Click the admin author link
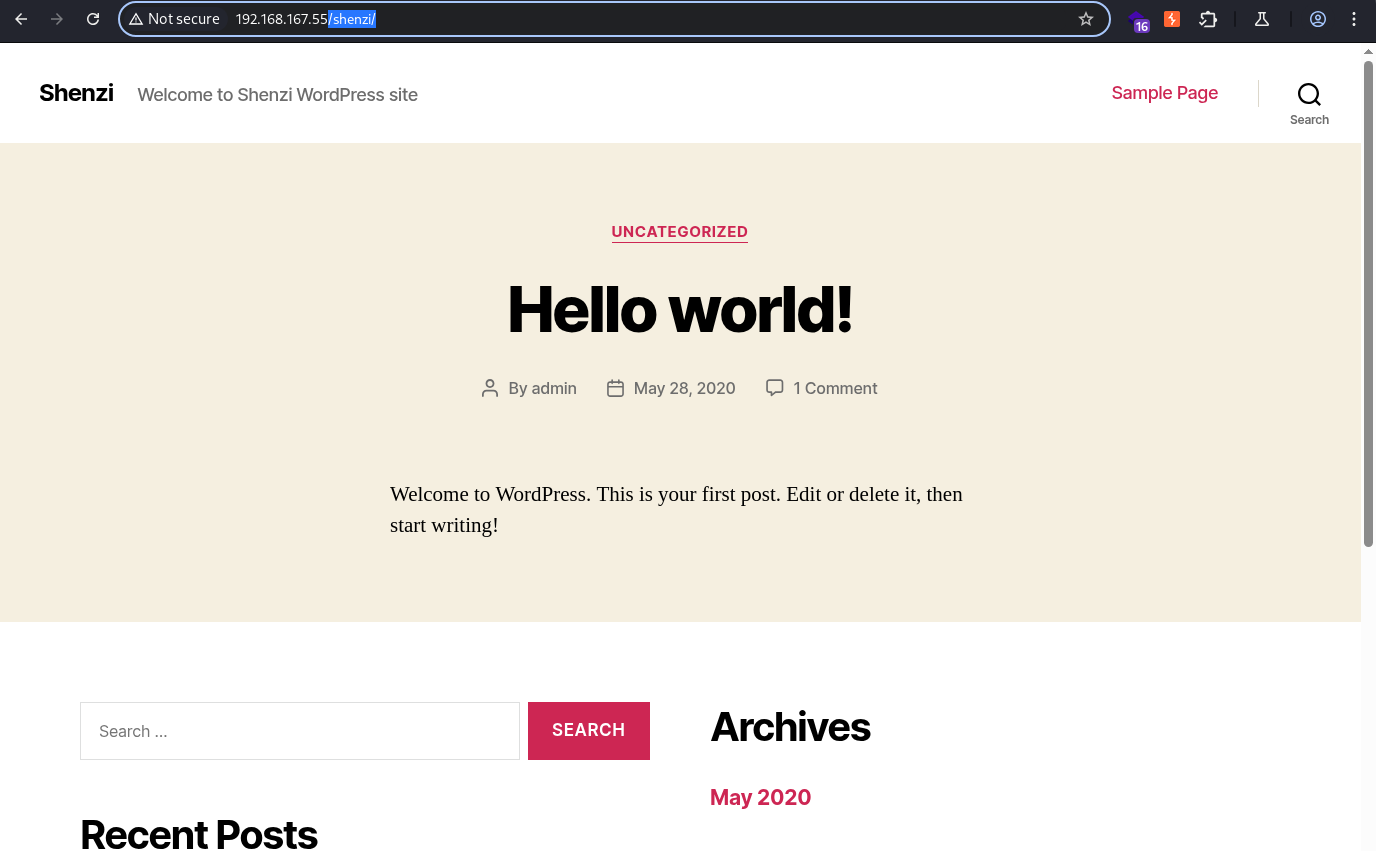1376x851 pixels. coord(554,388)
